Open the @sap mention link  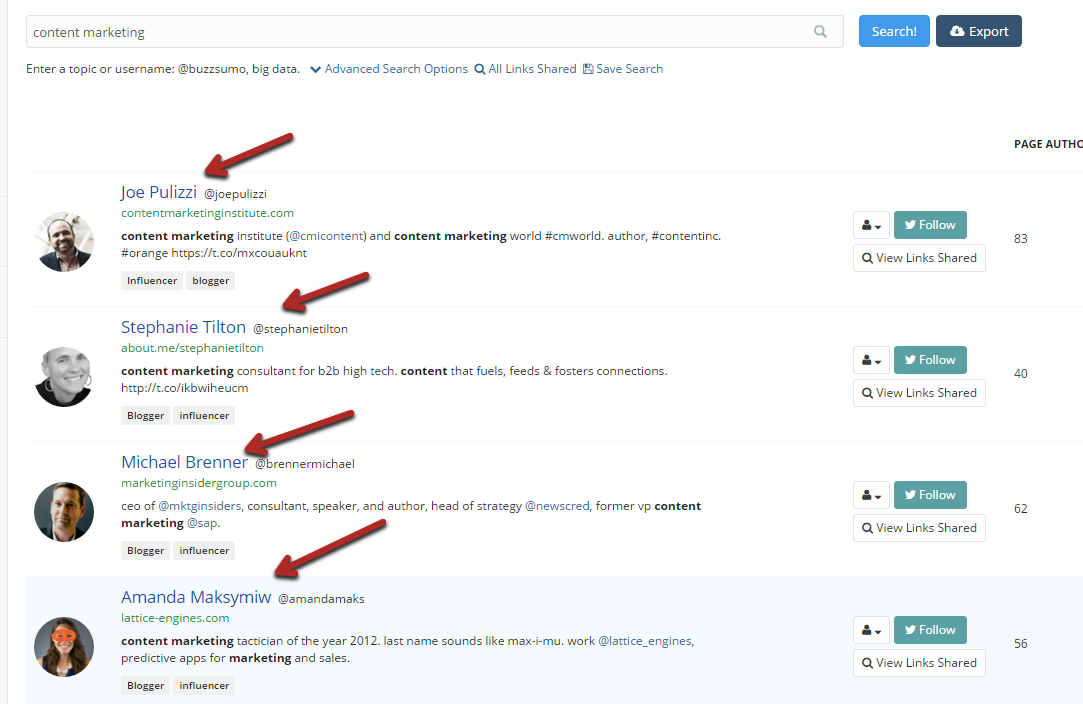pyautogui.click(x=202, y=523)
